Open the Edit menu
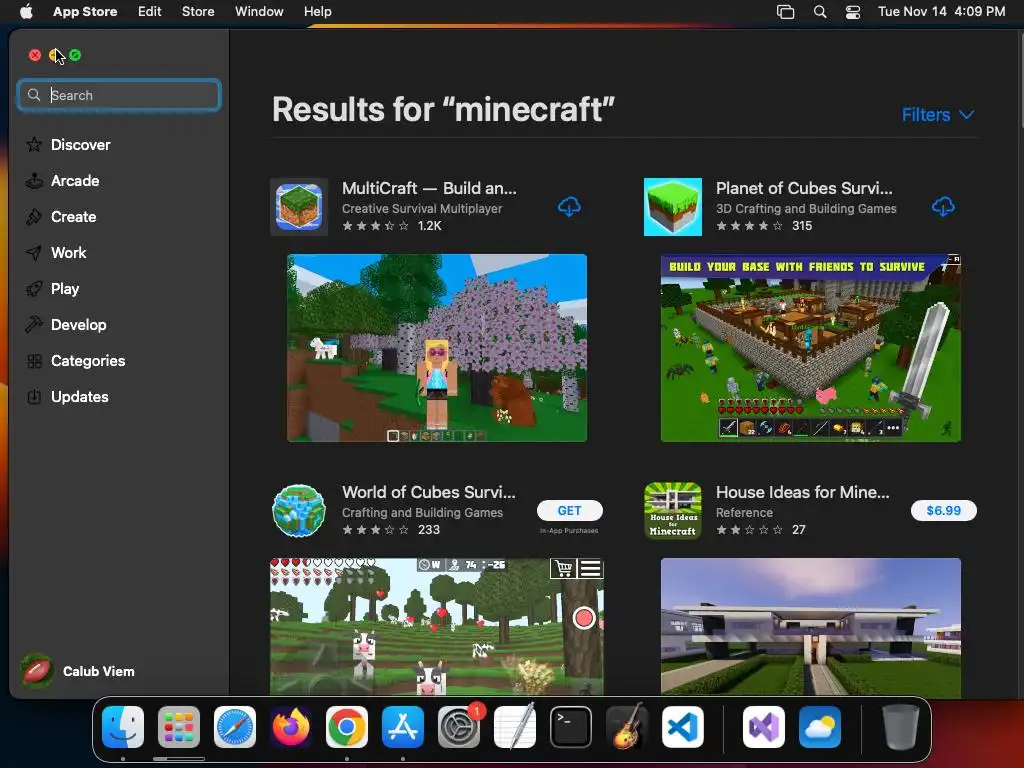The image size is (1024, 768). tap(150, 12)
